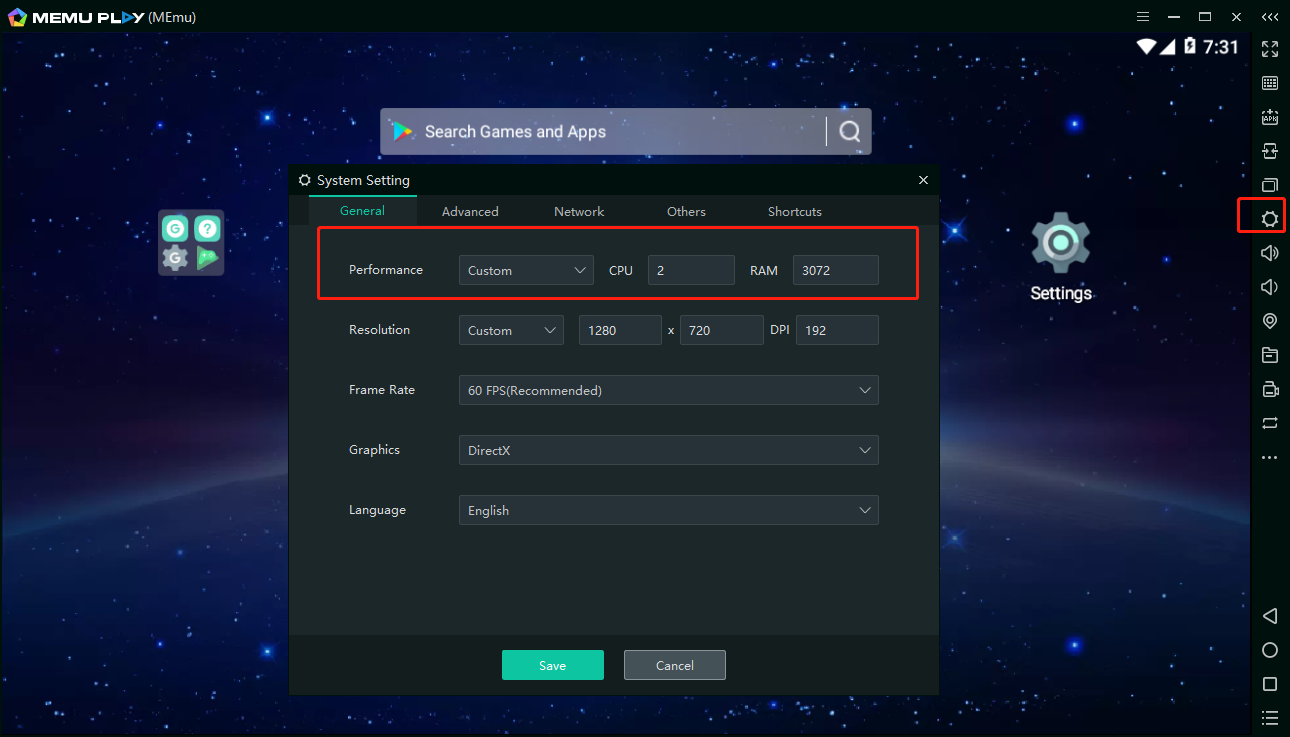Switch to the Network tab
The width and height of the screenshot is (1290, 737).
(579, 211)
